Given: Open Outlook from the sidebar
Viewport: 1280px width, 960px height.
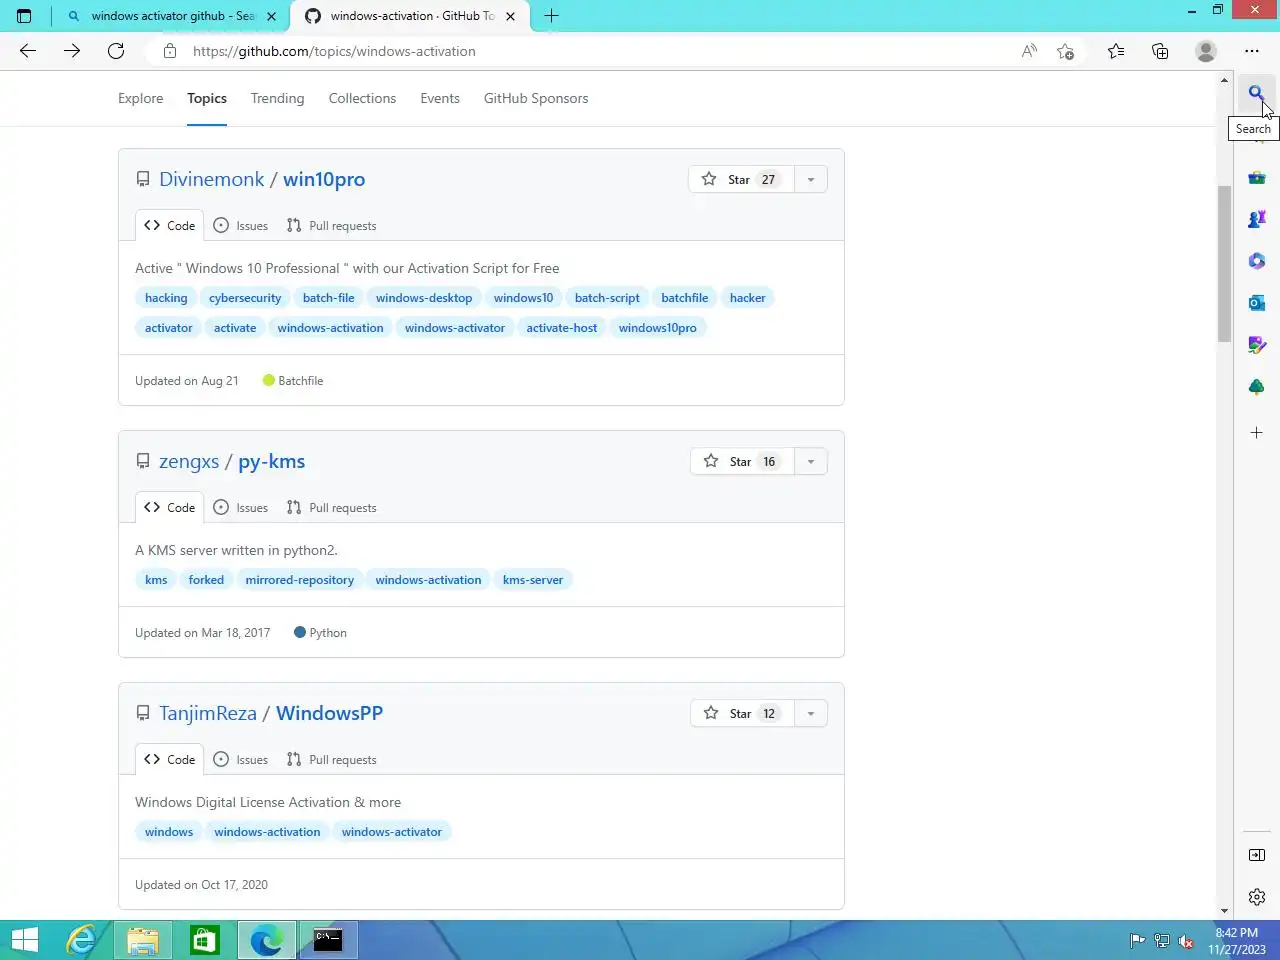Looking at the screenshot, I should (1257, 303).
